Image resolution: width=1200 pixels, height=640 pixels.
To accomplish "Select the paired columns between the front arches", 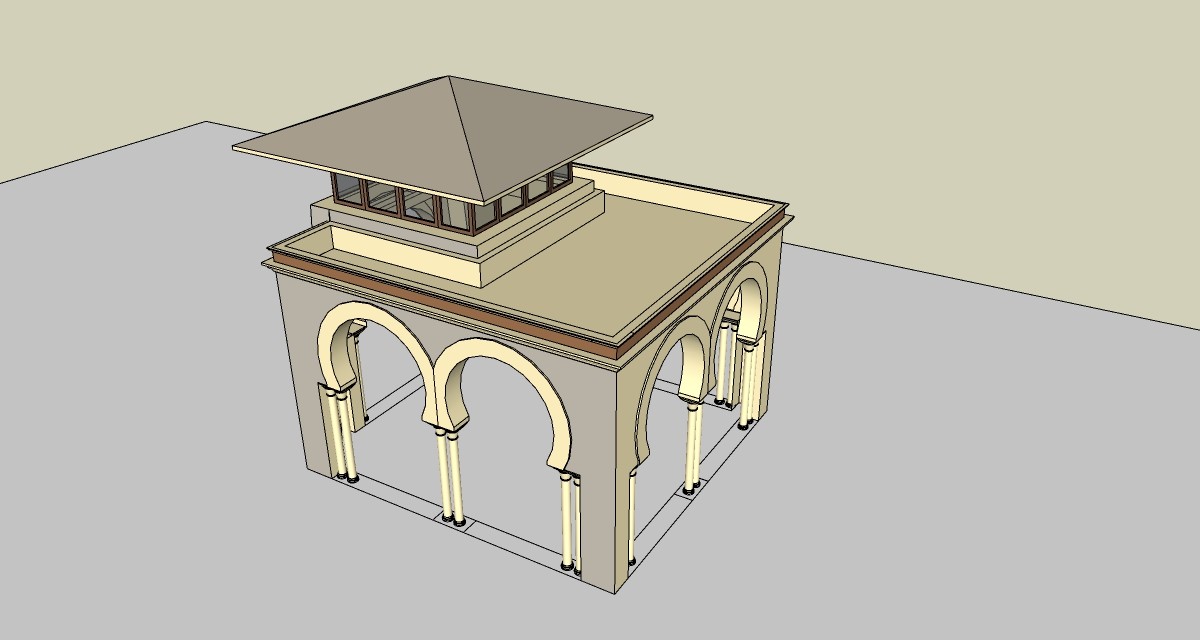I will click(x=449, y=475).
